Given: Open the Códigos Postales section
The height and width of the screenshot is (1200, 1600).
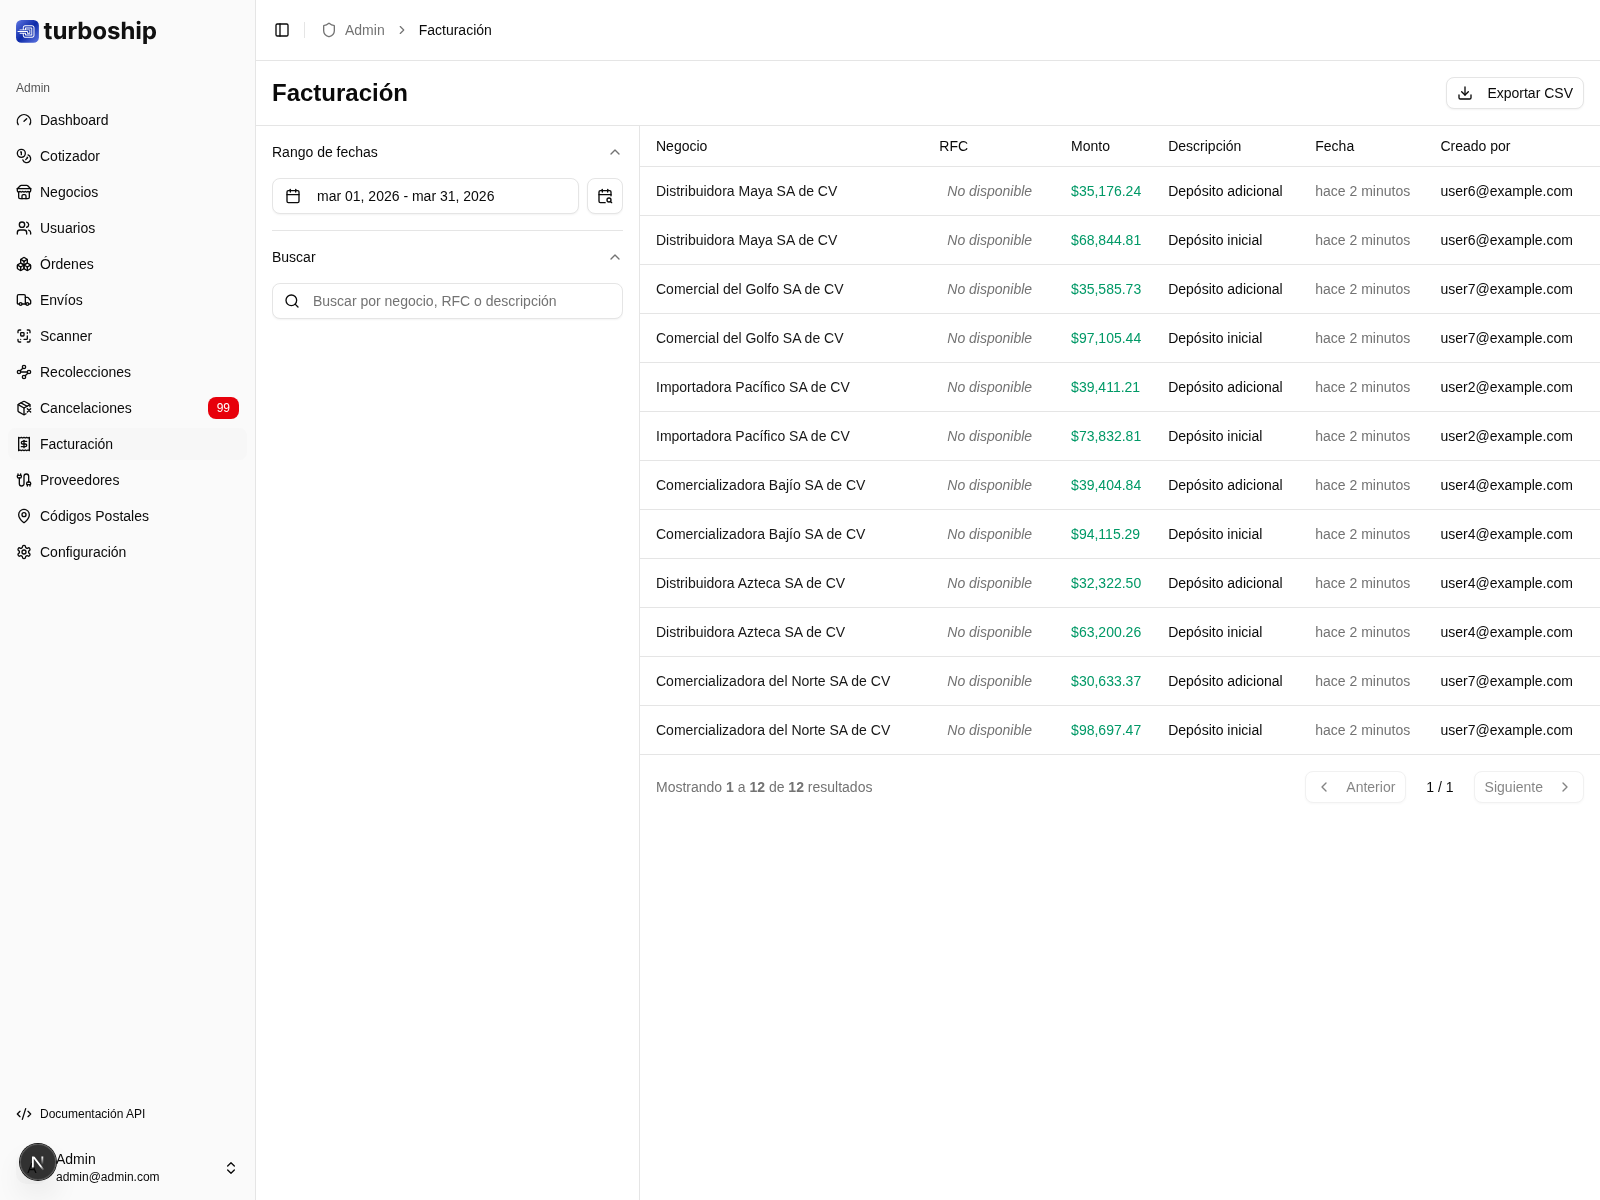Looking at the screenshot, I should pyautogui.click(x=94, y=516).
